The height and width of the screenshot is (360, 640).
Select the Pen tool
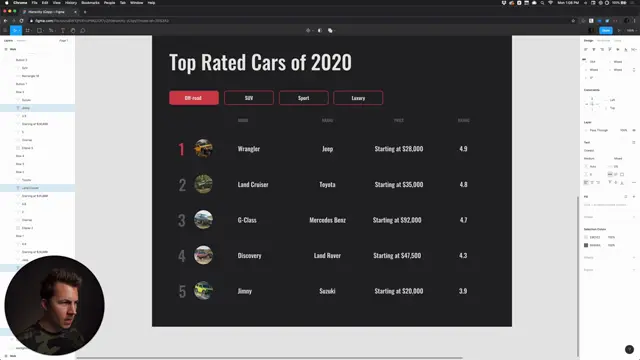coord(51,31)
